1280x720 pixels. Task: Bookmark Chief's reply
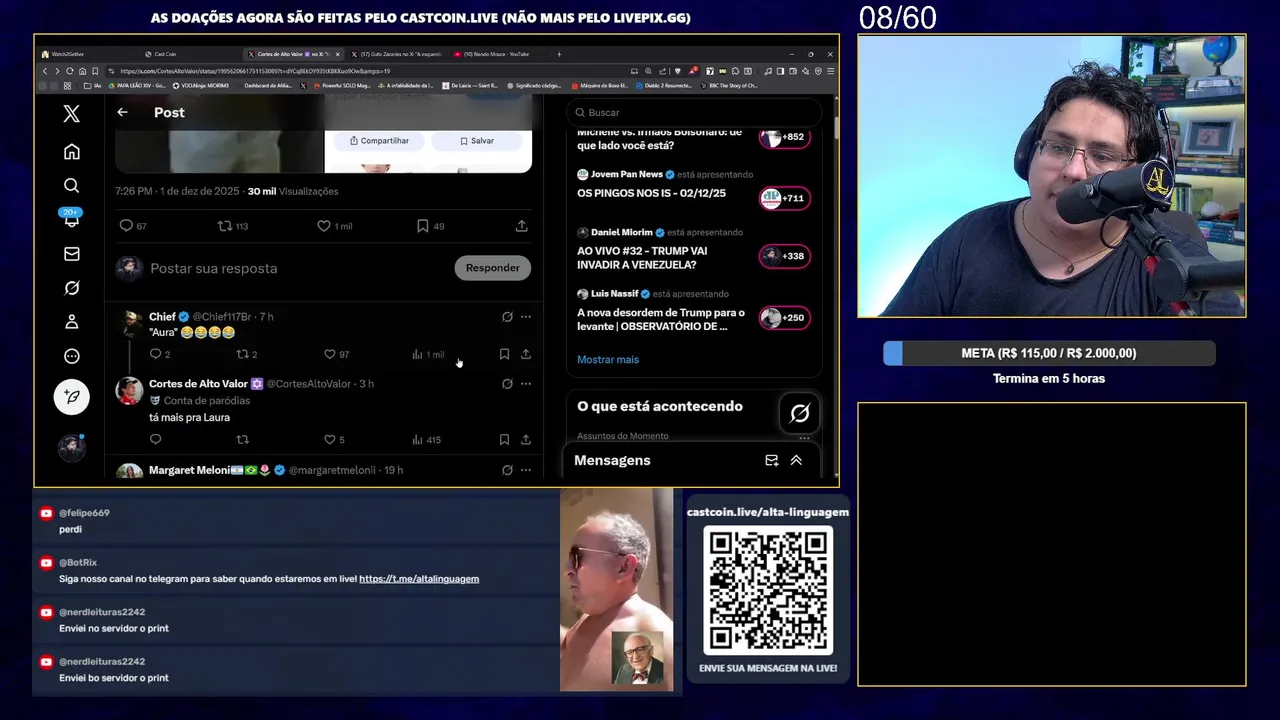tap(504, 354)
